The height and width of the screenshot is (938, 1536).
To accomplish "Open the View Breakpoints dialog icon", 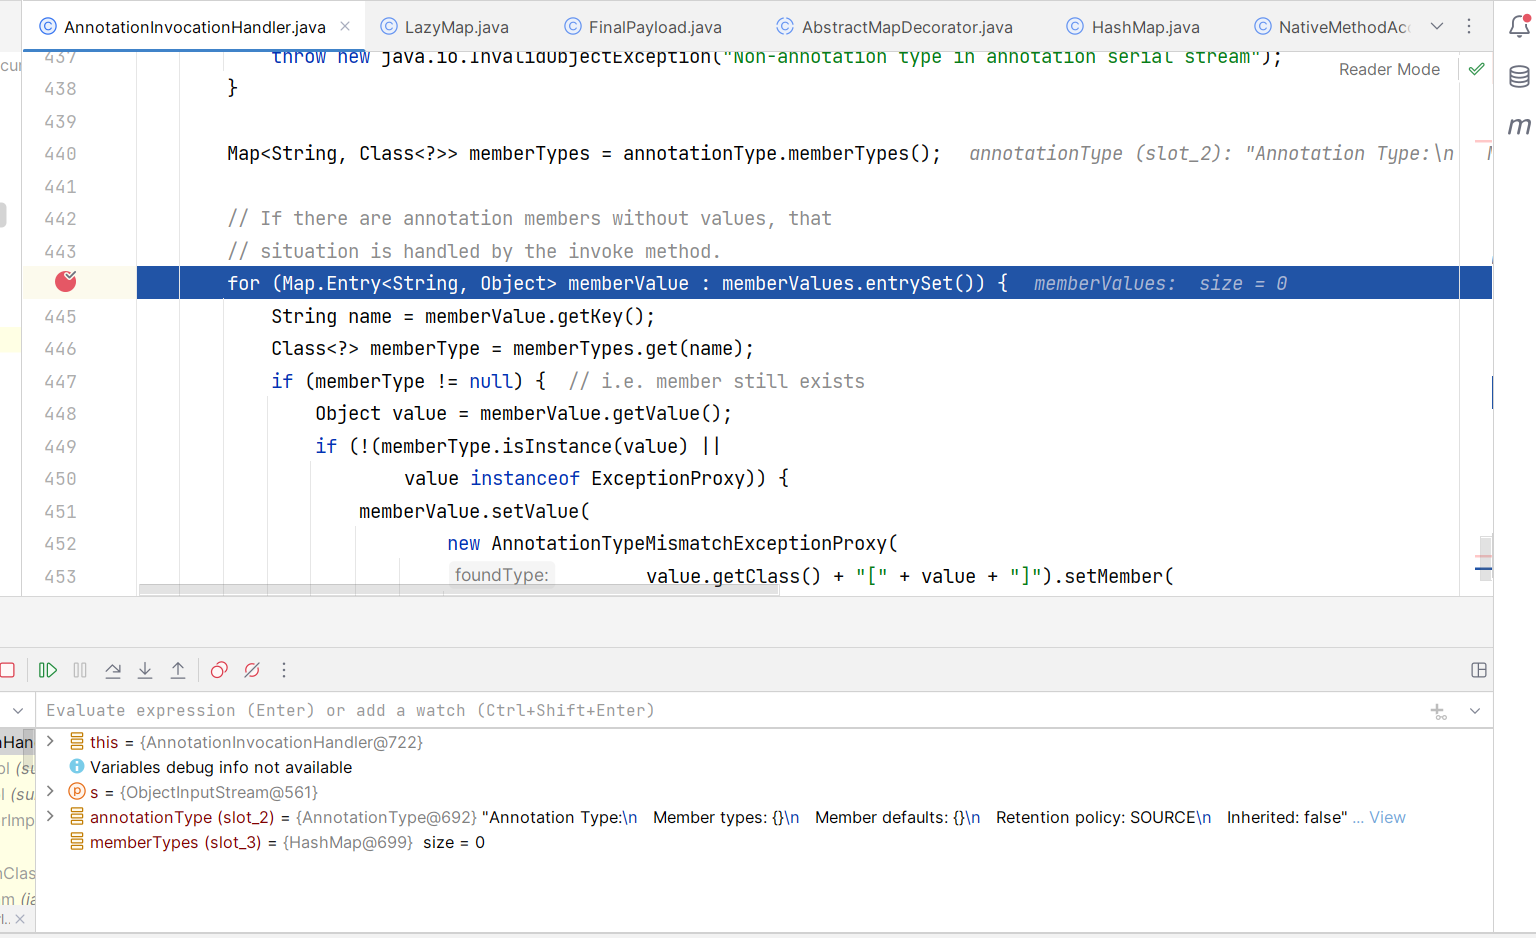I will point(219,670).
